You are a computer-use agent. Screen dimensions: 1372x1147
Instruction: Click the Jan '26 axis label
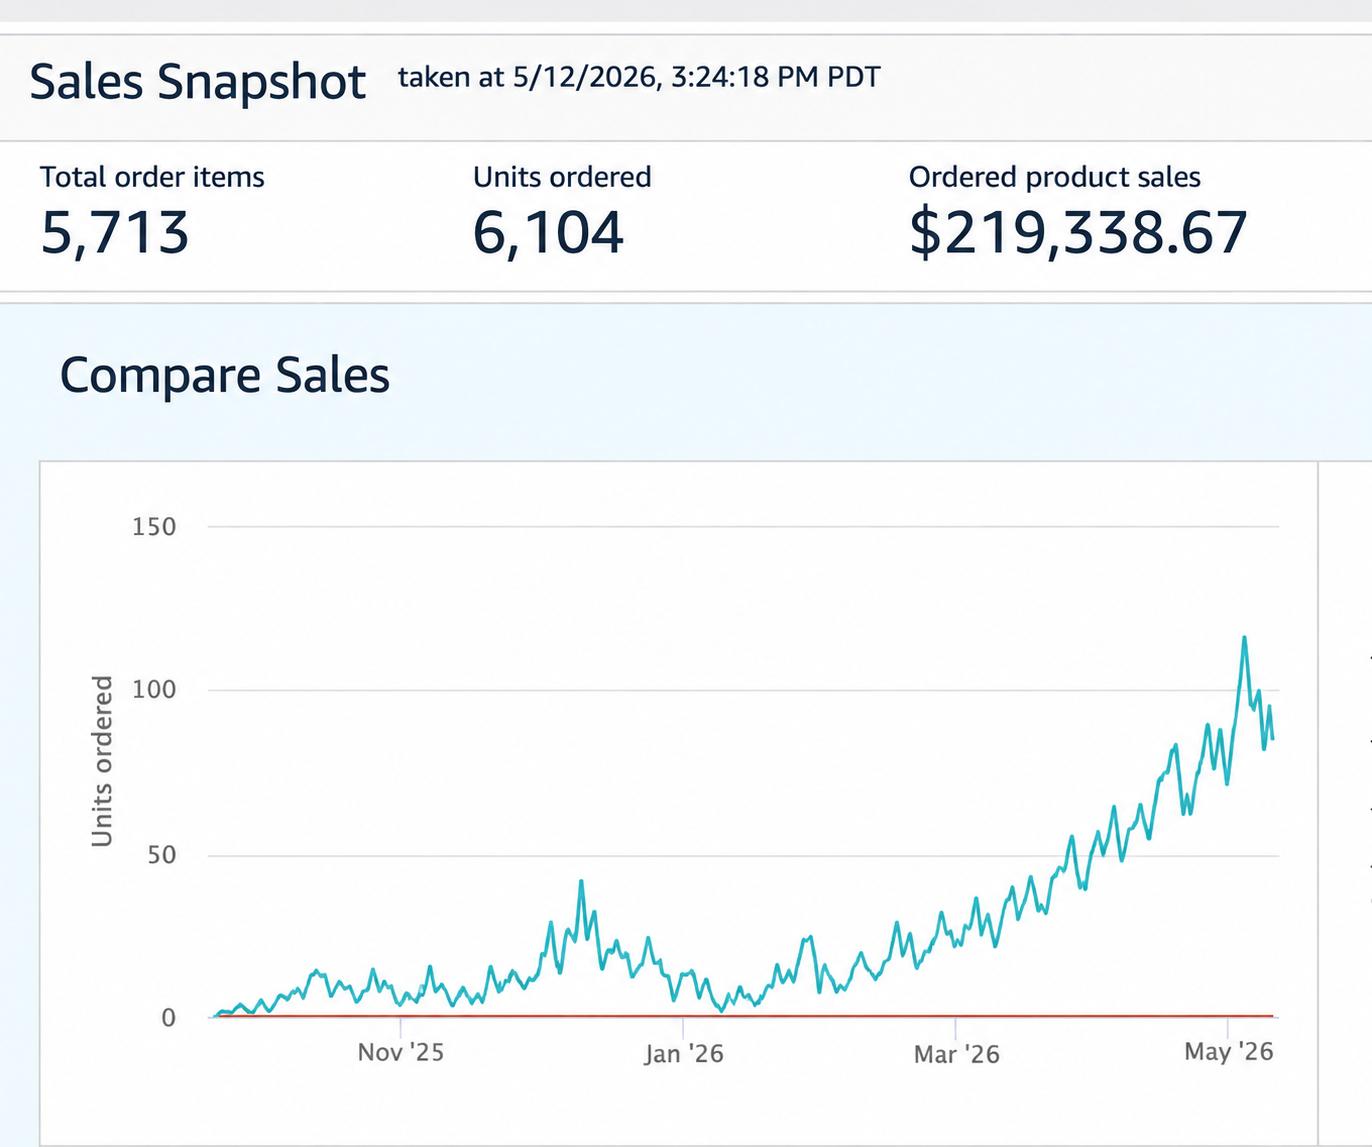click(x=684, y=1053)
